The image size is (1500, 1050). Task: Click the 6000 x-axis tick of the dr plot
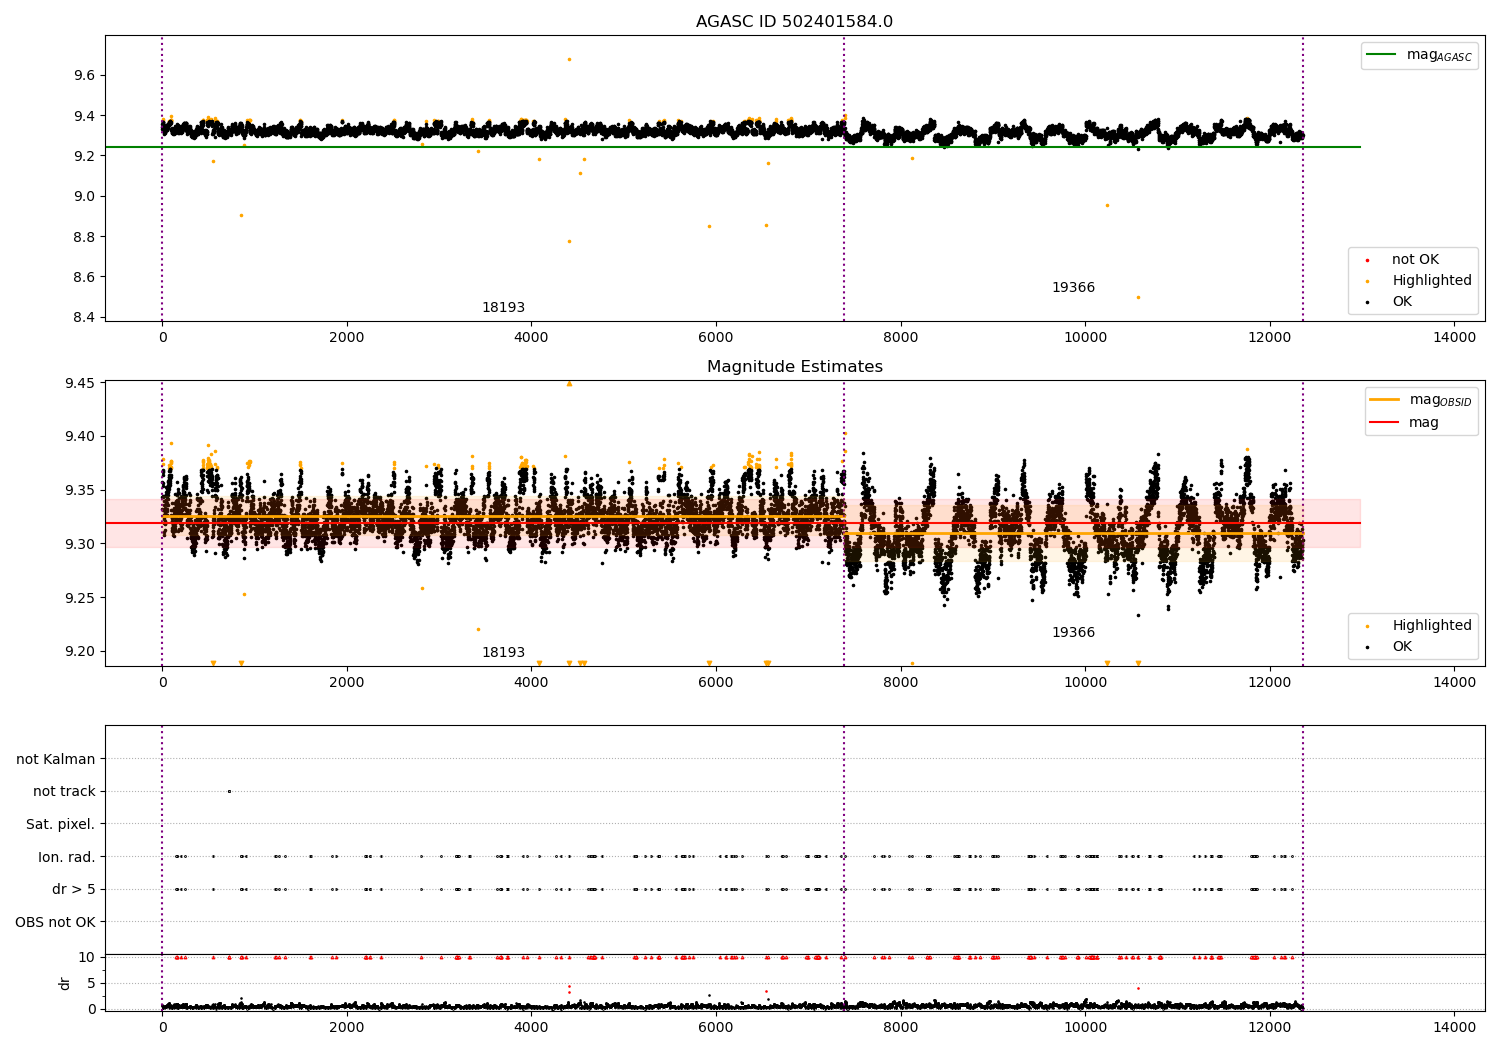(716, 1027)
